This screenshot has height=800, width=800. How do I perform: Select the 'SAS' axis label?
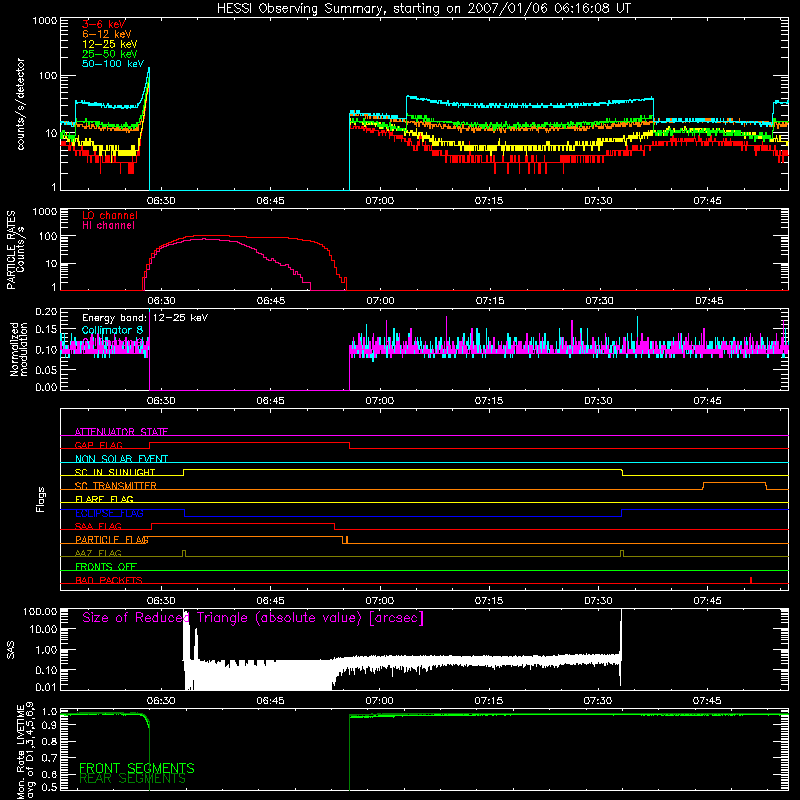point(11,651)
